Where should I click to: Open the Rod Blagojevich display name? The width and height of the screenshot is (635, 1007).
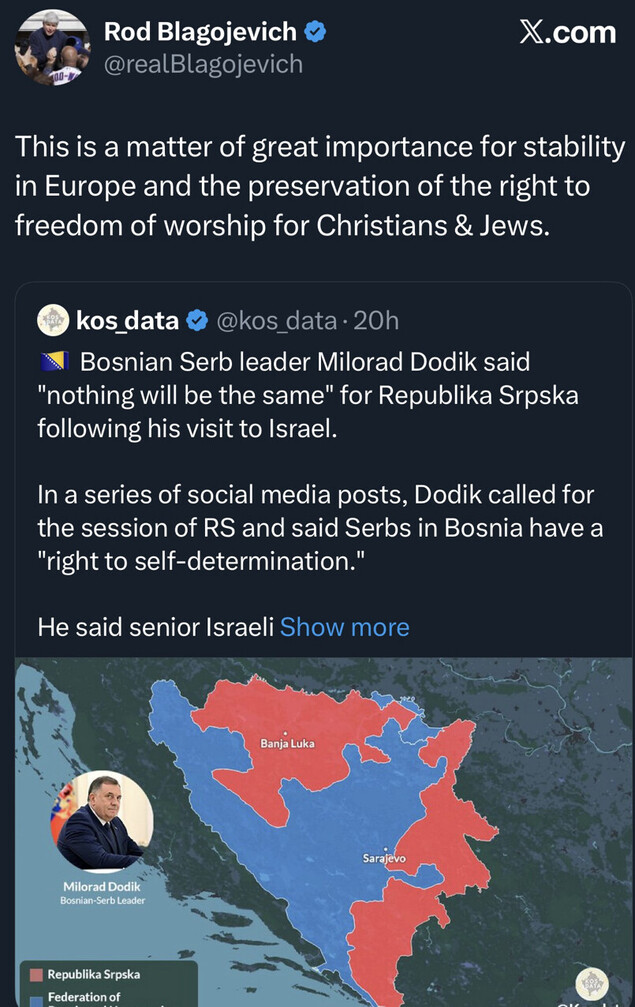(200, 32)
